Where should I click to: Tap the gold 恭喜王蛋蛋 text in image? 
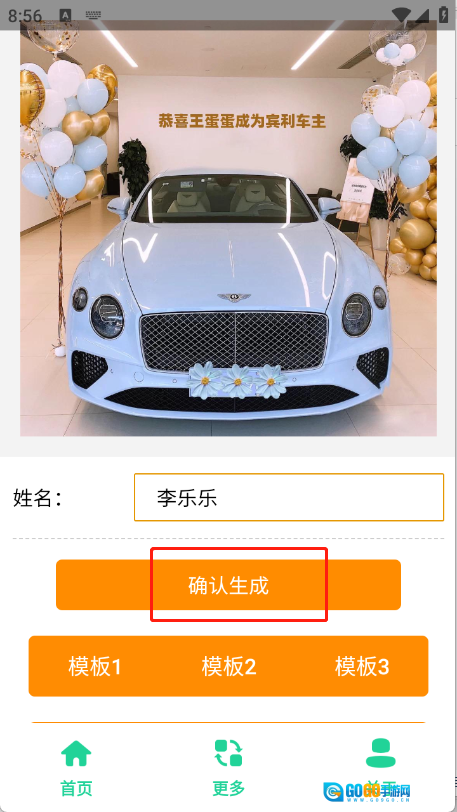[x=242, y=122]
